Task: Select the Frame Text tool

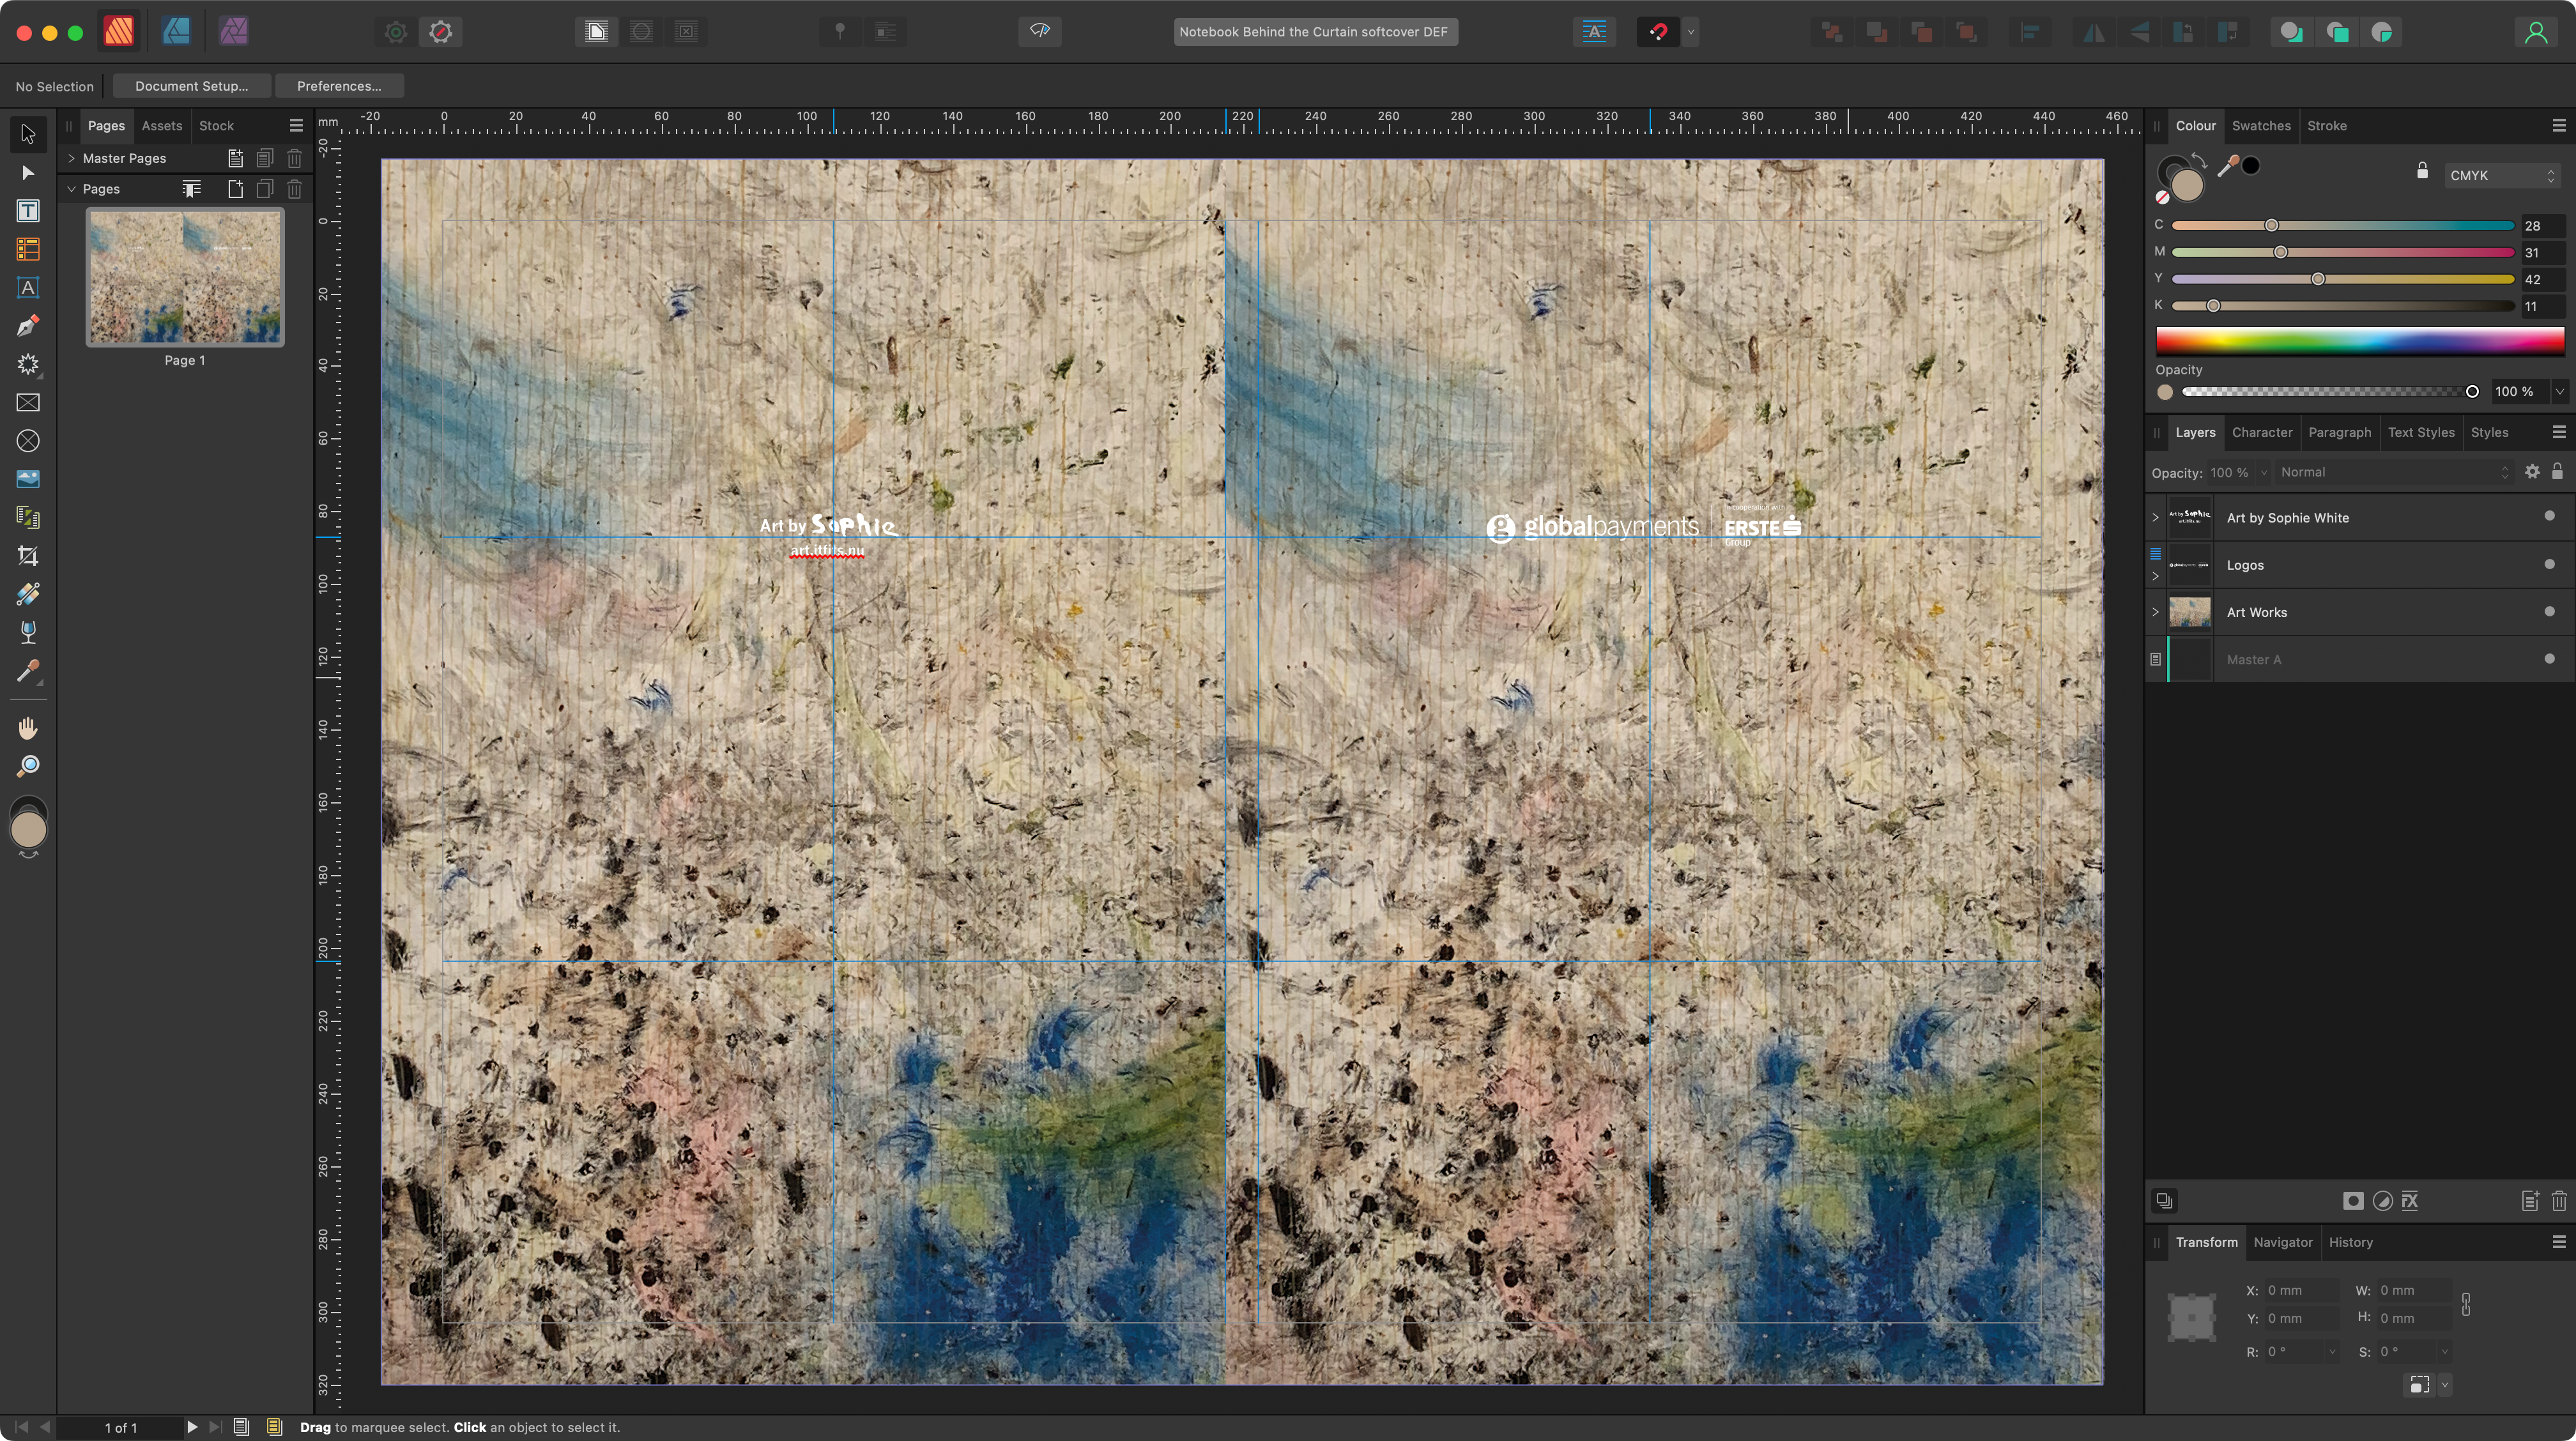Action: click(28, 210)
